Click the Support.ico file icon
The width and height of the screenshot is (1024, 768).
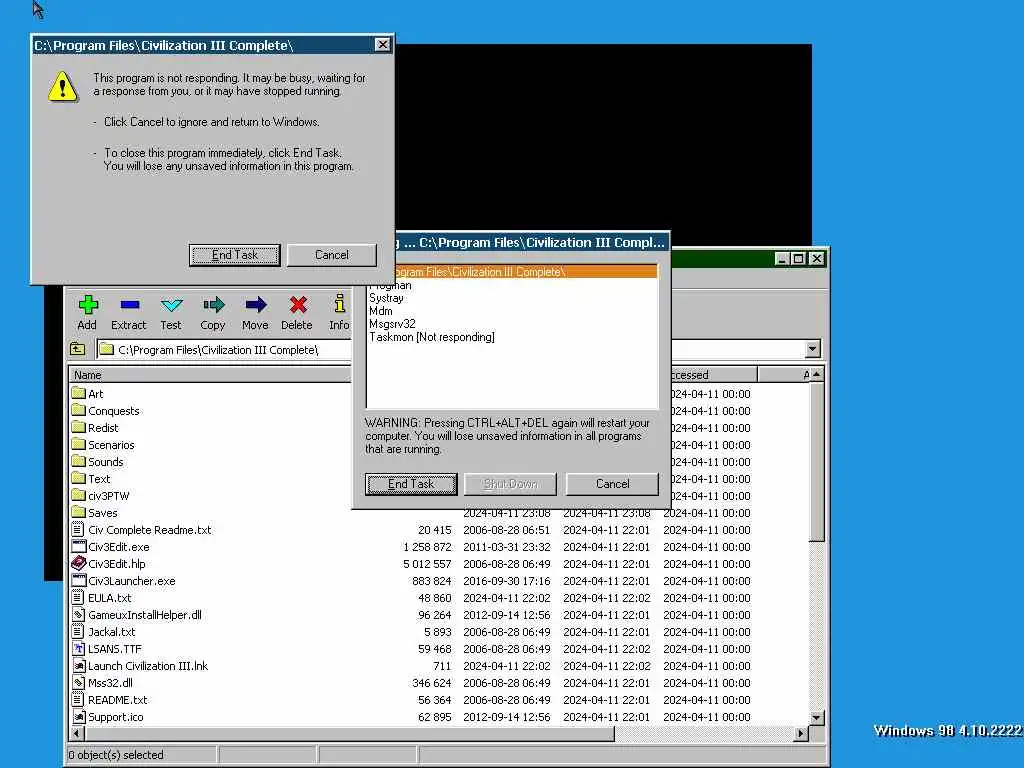point(78,716)
